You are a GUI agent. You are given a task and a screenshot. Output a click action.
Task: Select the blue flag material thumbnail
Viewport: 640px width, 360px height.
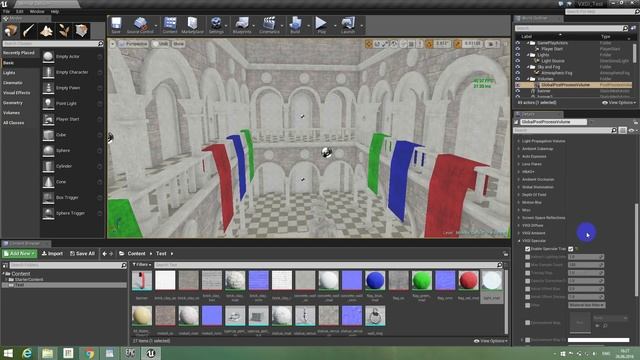point(375,281)
